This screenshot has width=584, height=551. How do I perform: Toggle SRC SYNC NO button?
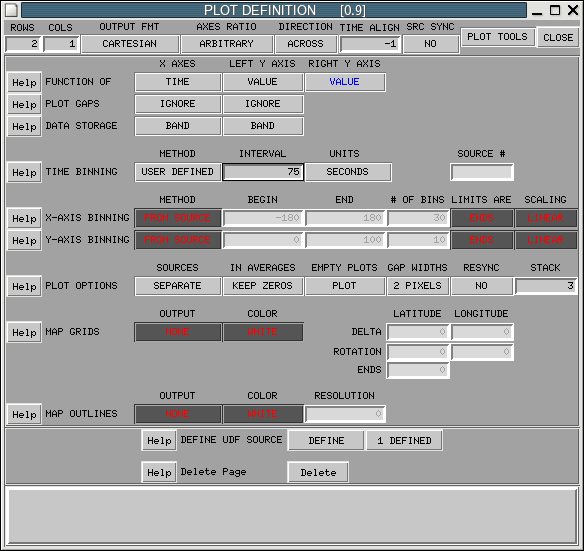[x=431, y=44]
